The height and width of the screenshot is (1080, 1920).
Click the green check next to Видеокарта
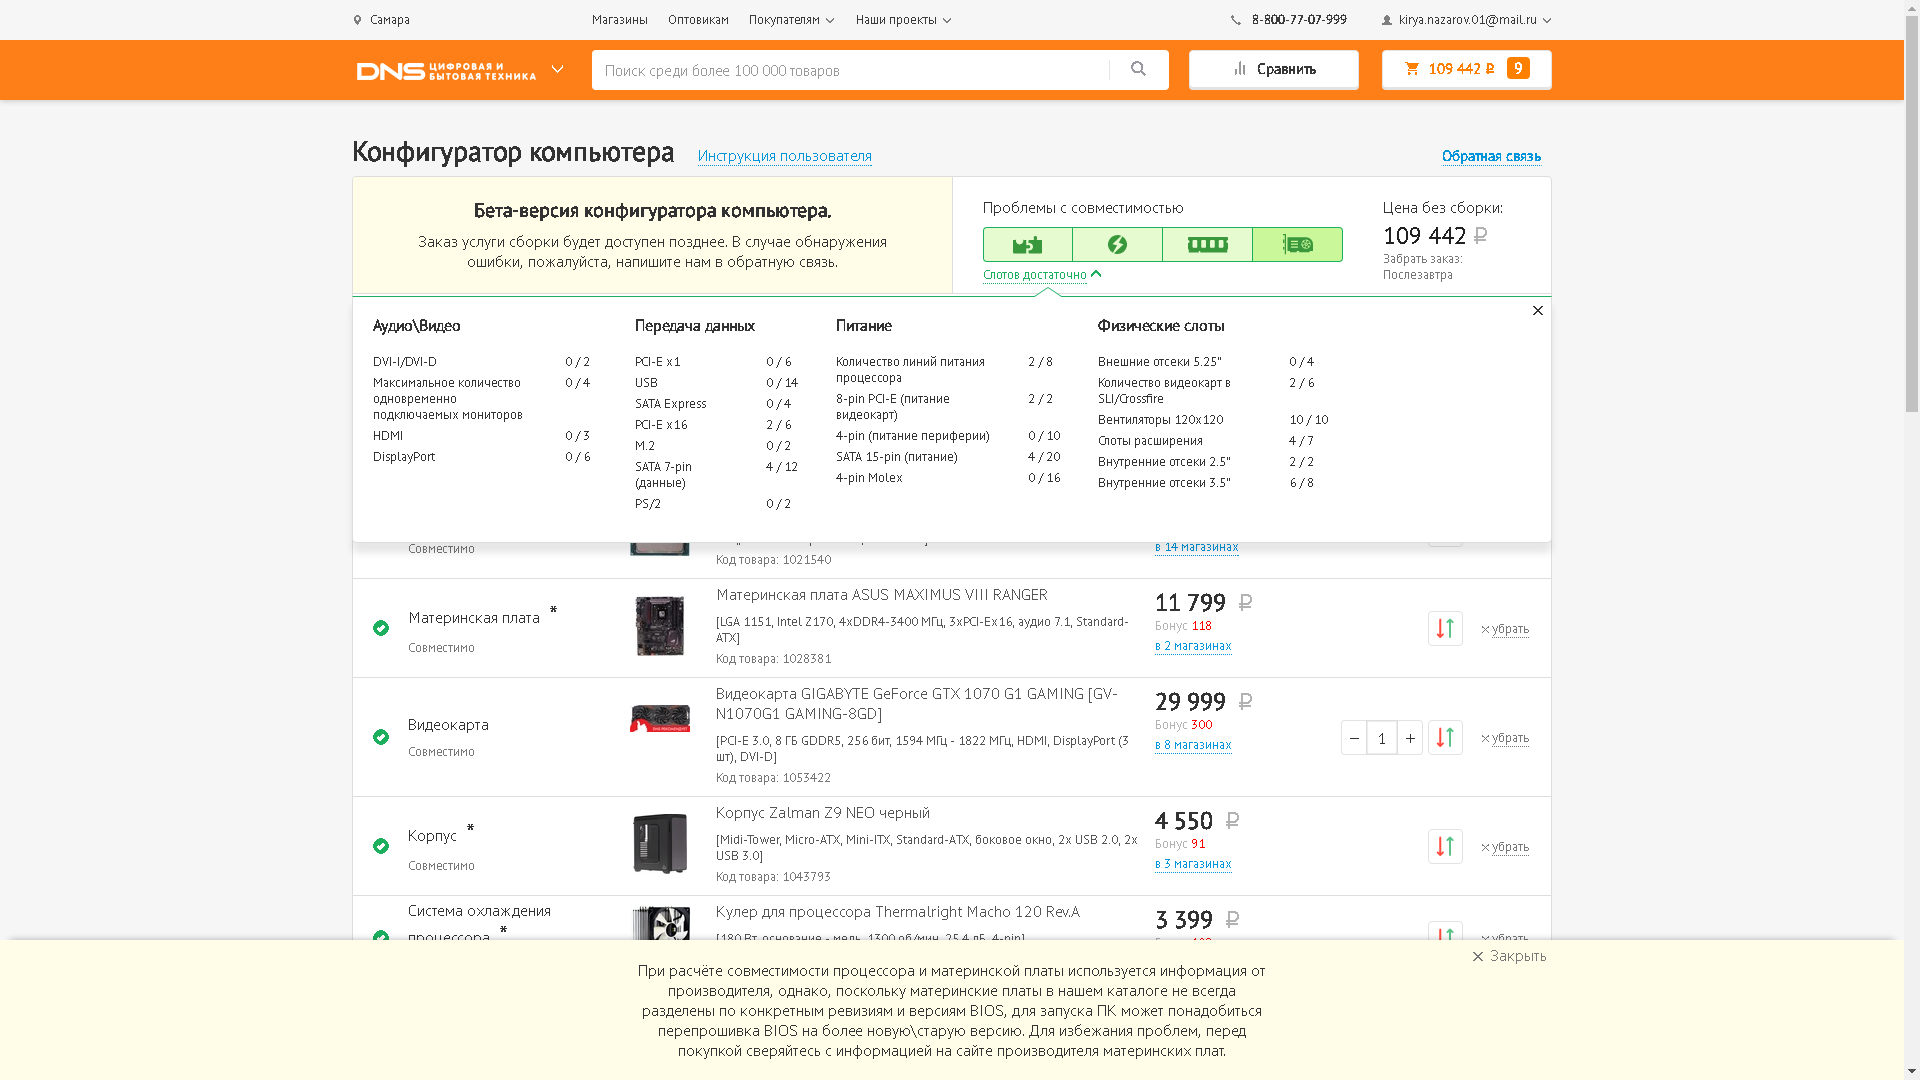(381, 738)
